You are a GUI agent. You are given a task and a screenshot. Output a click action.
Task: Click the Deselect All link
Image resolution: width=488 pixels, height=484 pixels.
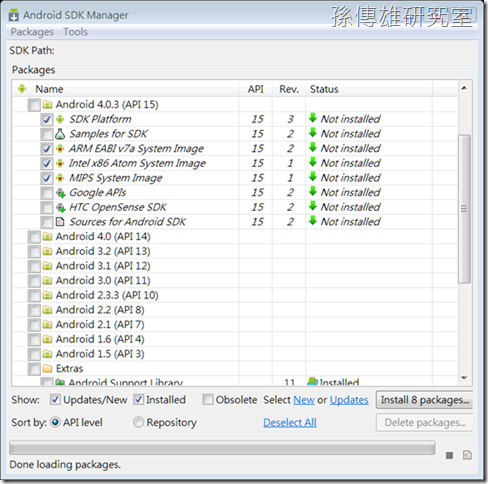pos(290,423)
